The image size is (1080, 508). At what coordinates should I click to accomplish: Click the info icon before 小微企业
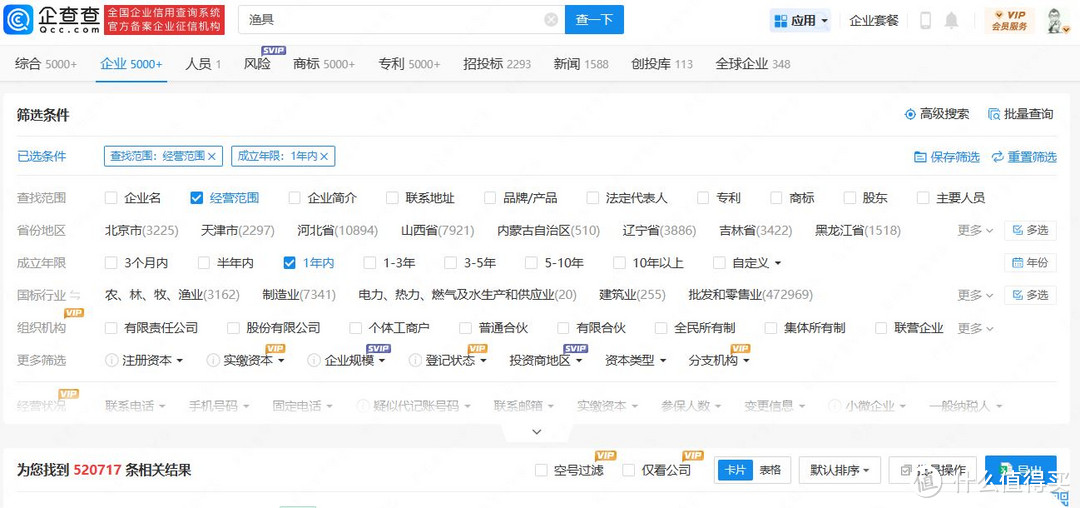tap(834, 405)
